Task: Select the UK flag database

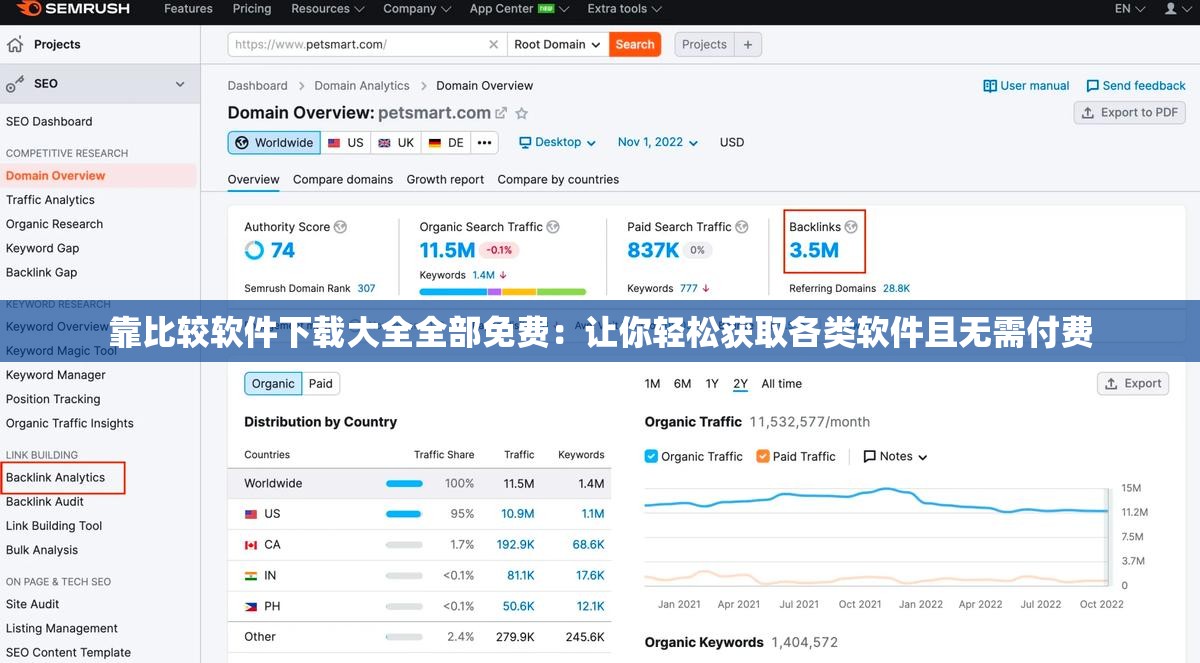Action: pyautogui.click(x=396, y=143)
